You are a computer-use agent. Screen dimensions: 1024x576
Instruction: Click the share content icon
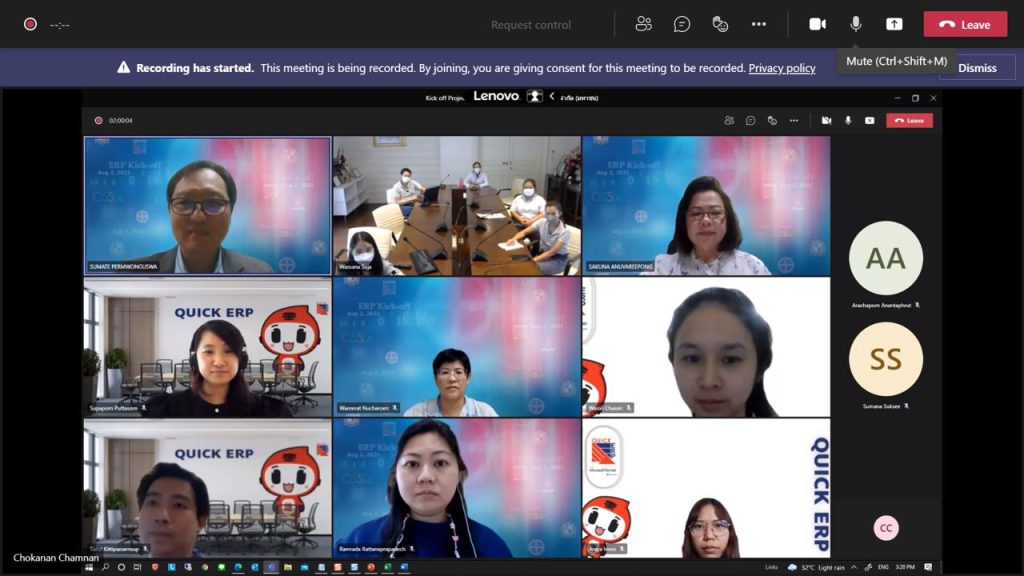[x=894, y=24]
